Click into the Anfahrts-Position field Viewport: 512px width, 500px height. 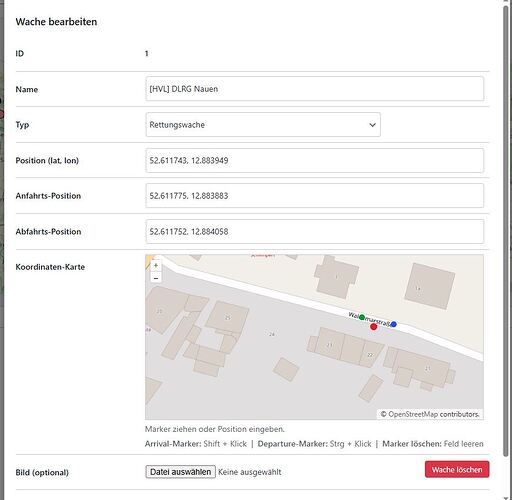tap(315, 196)
